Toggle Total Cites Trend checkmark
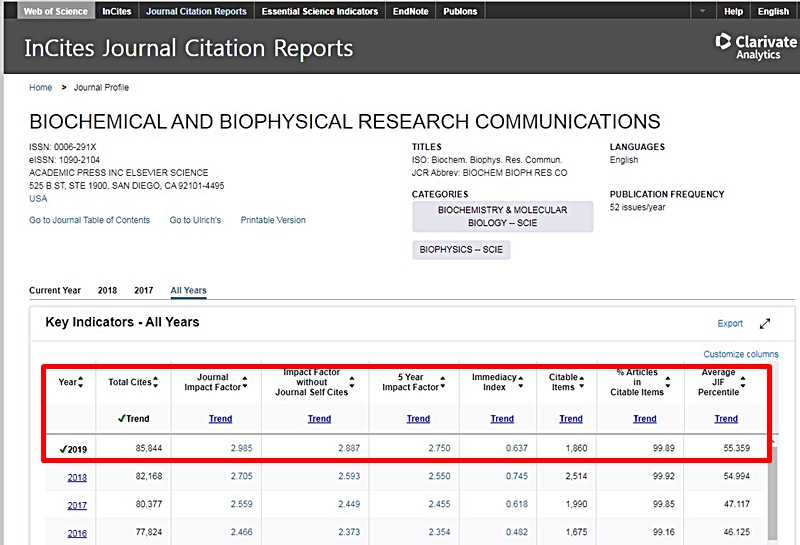 121,418
